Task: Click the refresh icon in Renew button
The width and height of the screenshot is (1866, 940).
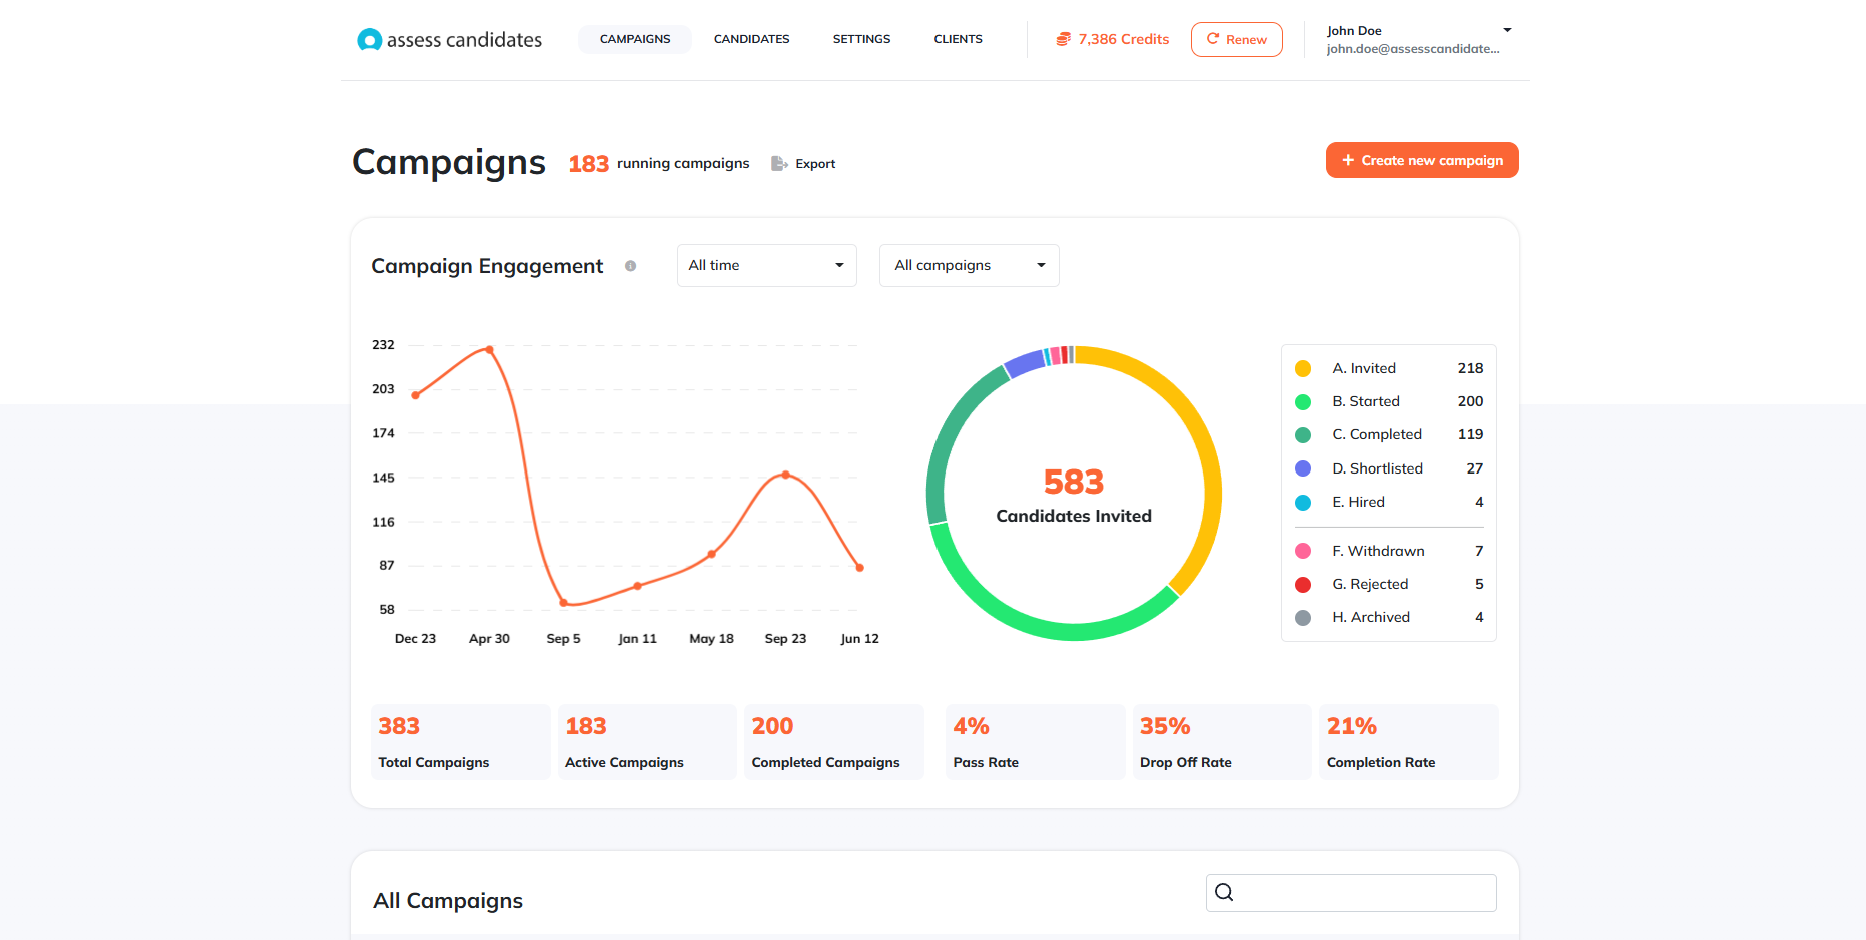Action: tap(1213, 39)
